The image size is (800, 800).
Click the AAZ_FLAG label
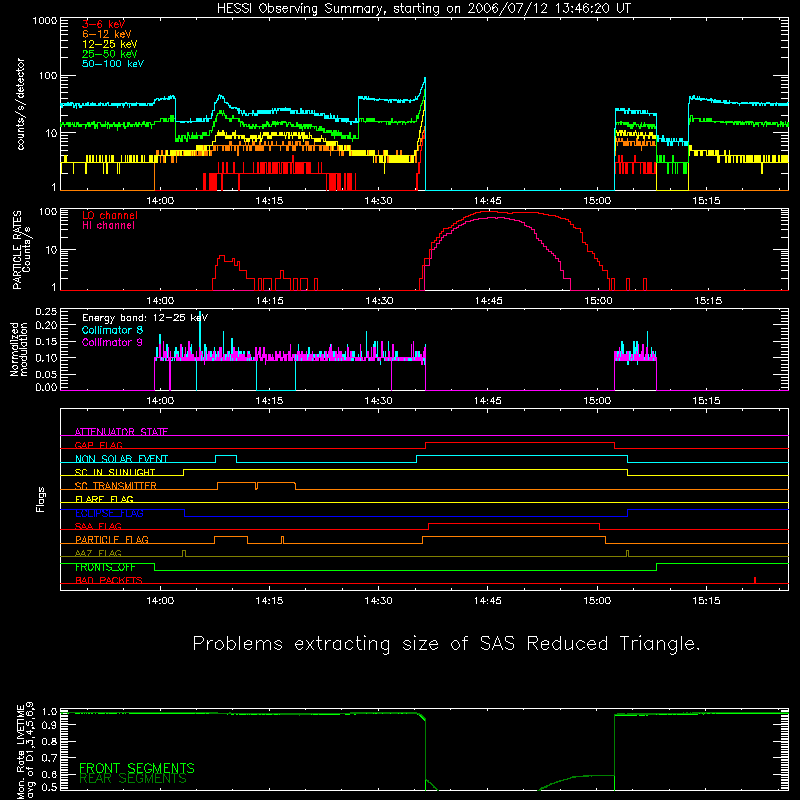(x=98, y=553)
